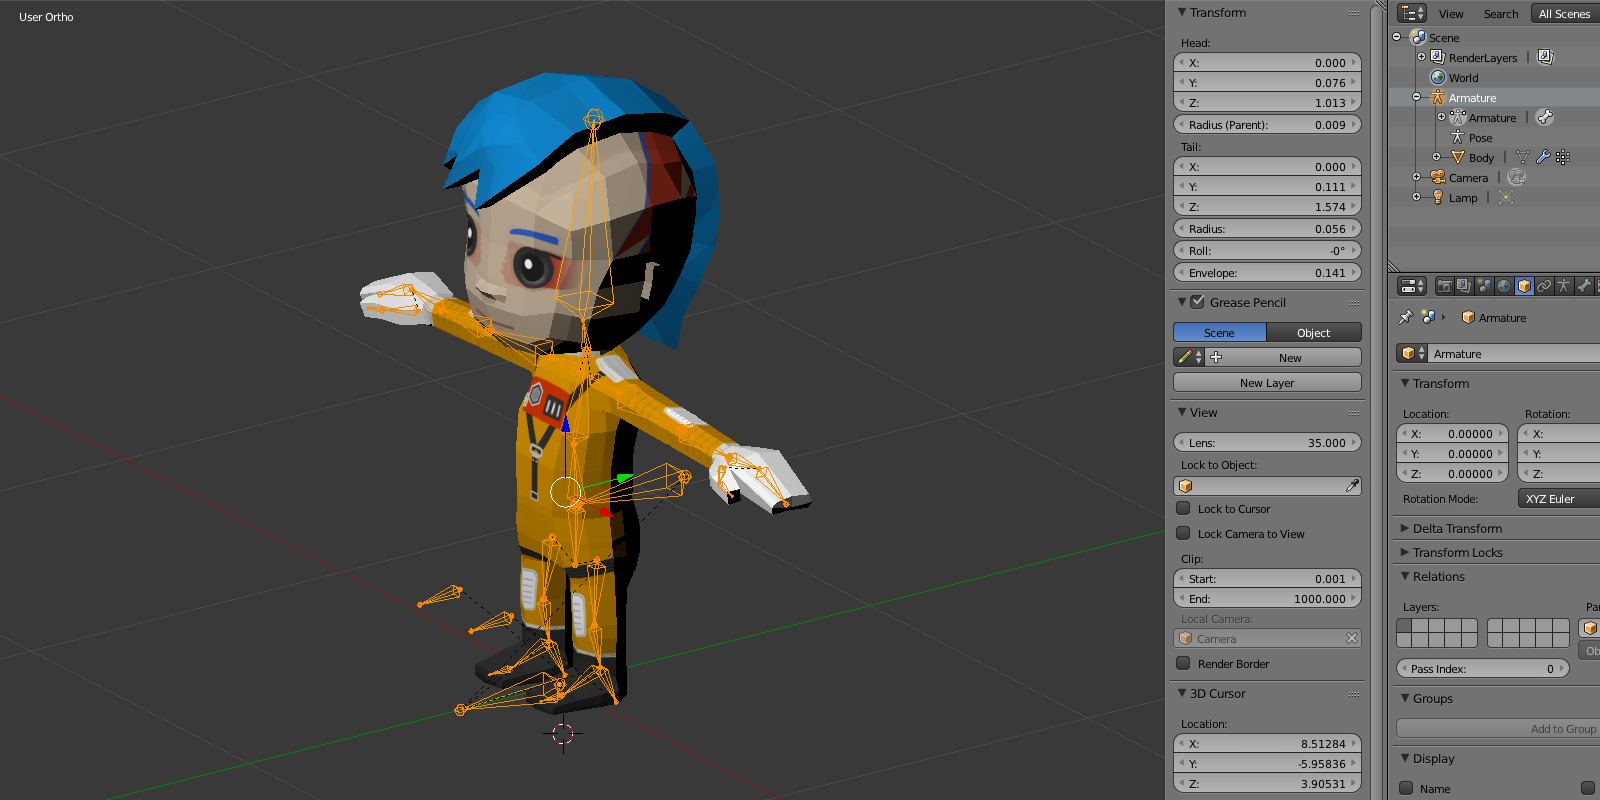1600x800 pixels.
Task: Expand the Delta Transform panel
Action: [1405, 528]
